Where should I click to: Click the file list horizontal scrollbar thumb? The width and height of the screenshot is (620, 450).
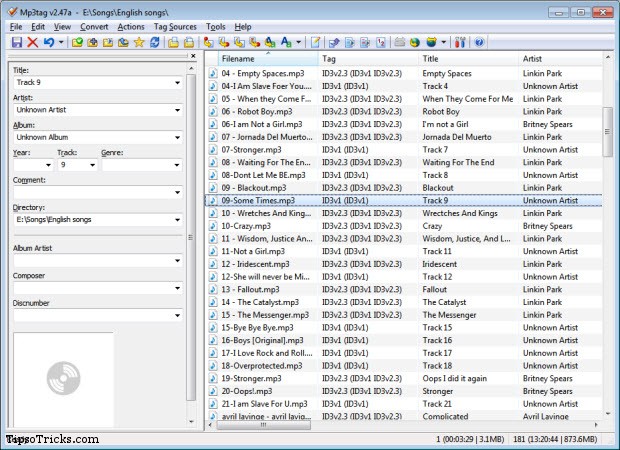[263, 425]
